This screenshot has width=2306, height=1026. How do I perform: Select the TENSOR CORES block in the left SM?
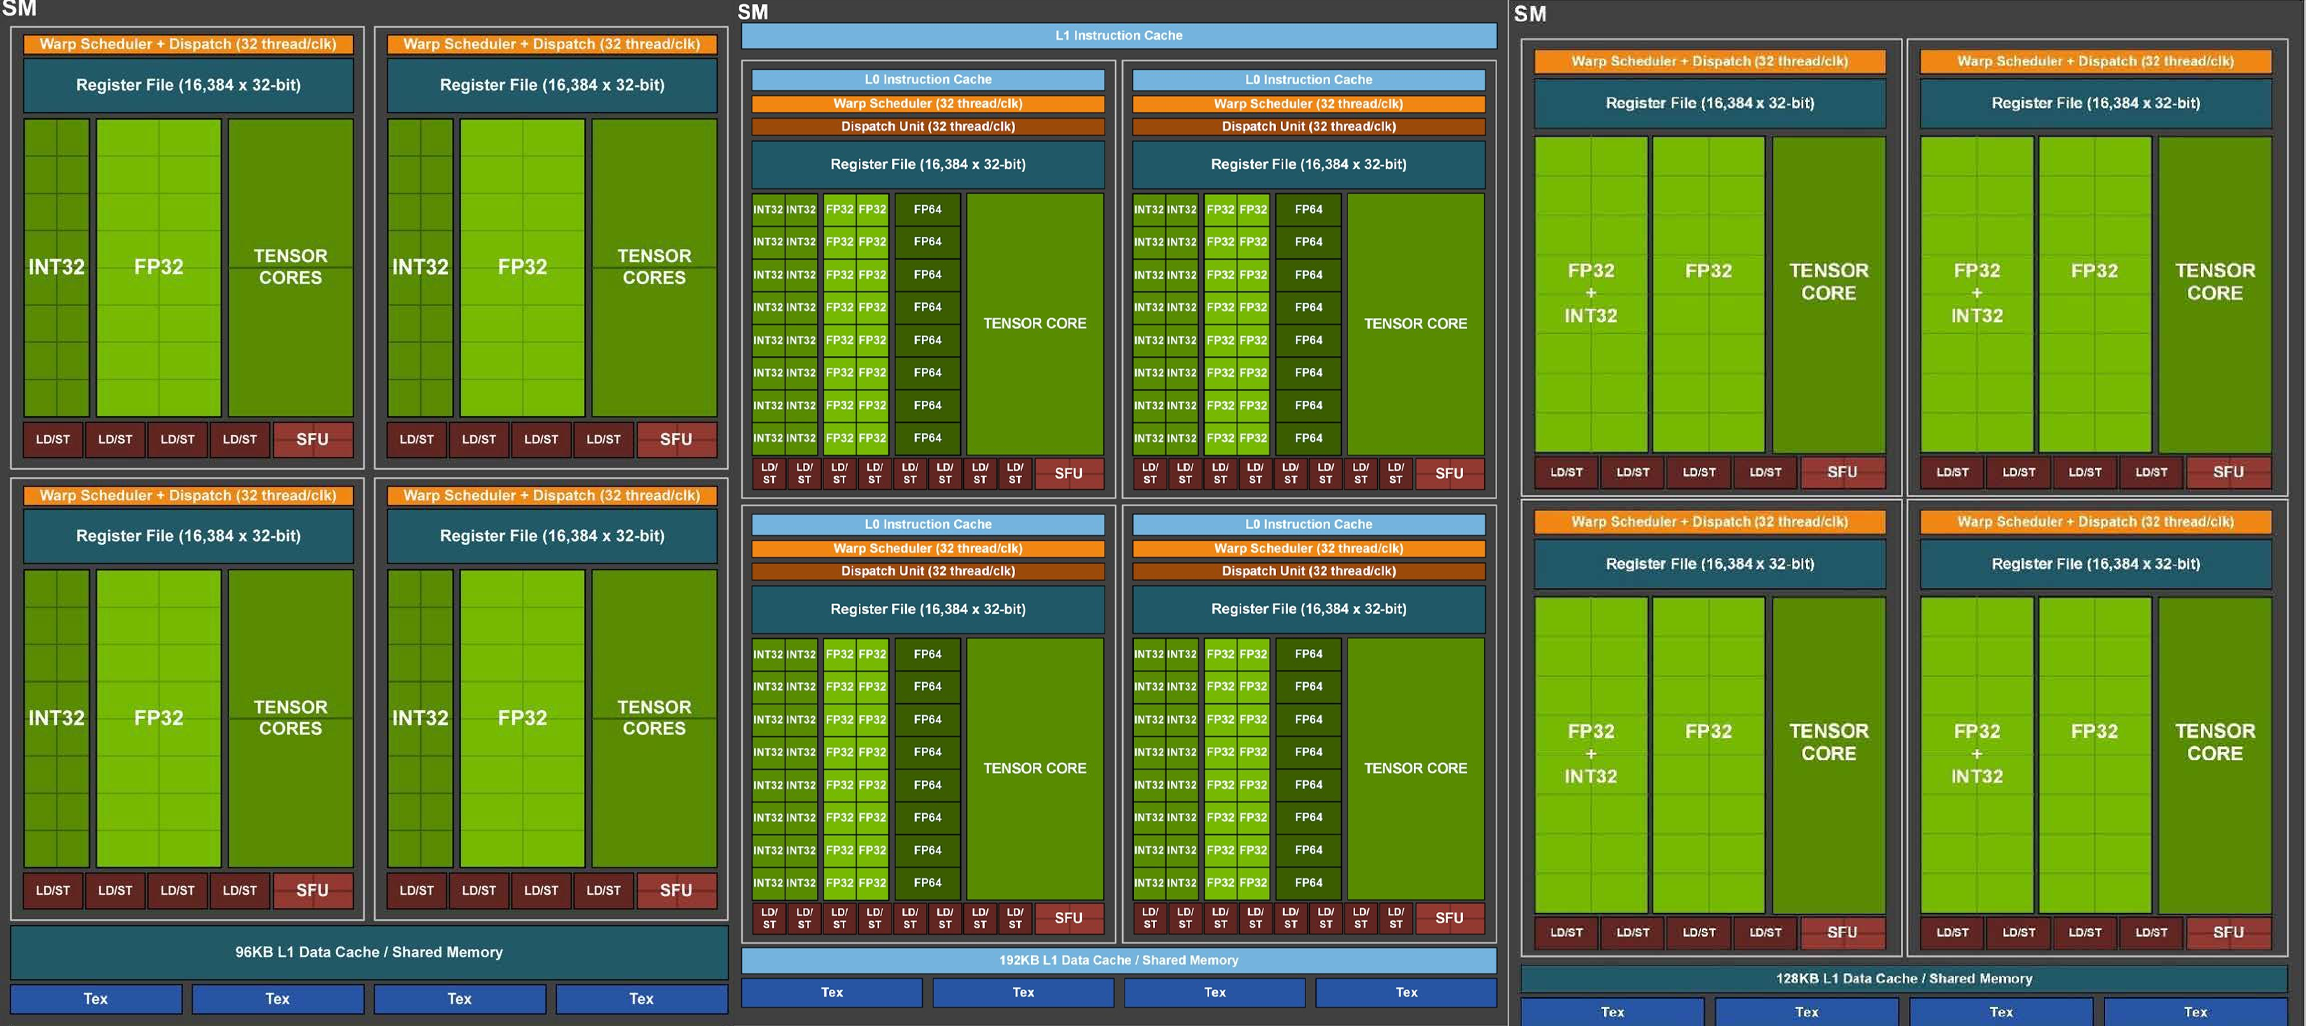coord(290,267)
